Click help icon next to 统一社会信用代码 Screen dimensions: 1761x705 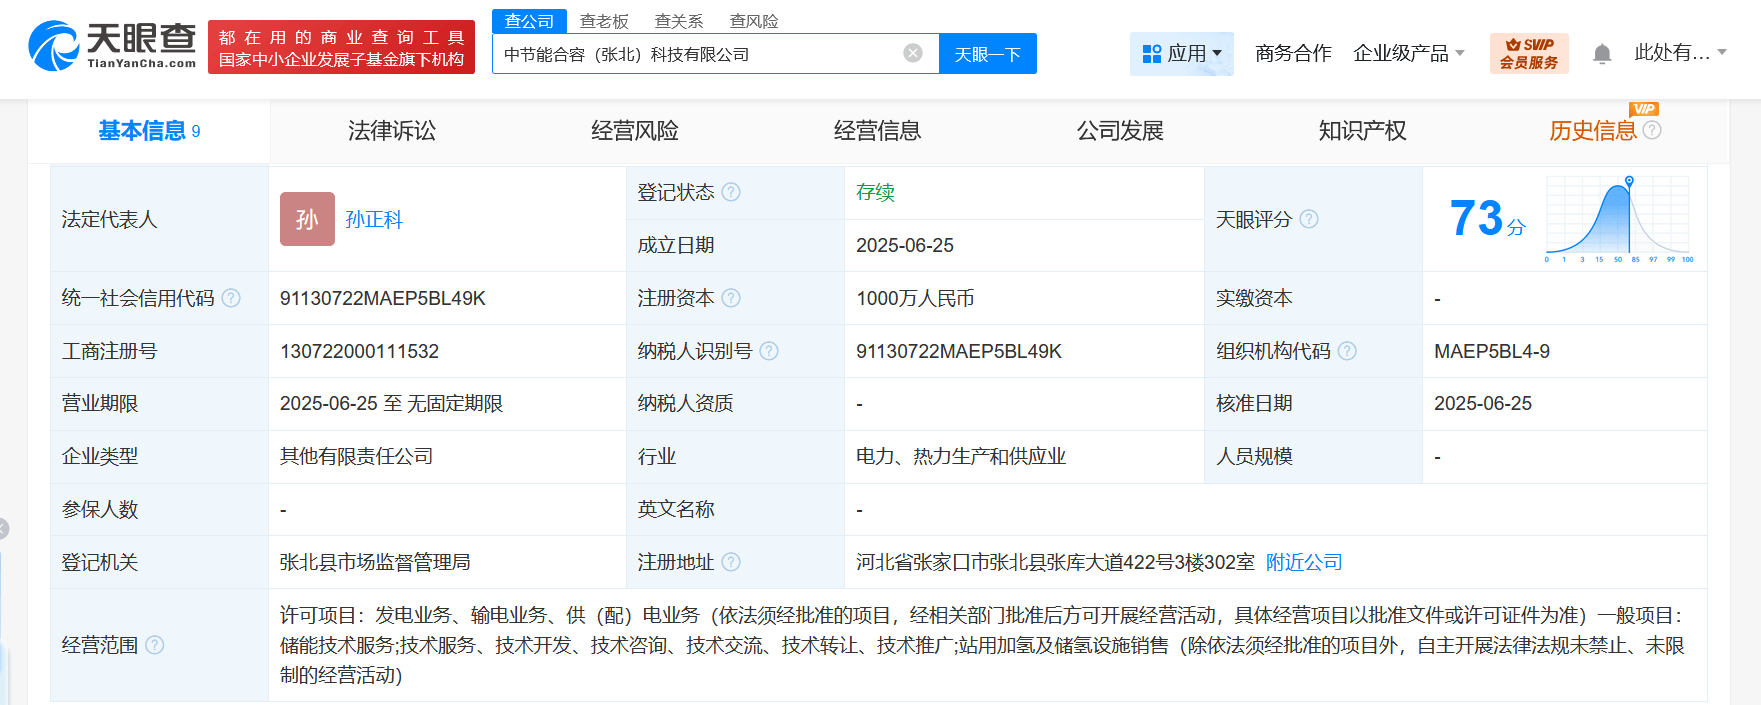(x=231, y=298)
